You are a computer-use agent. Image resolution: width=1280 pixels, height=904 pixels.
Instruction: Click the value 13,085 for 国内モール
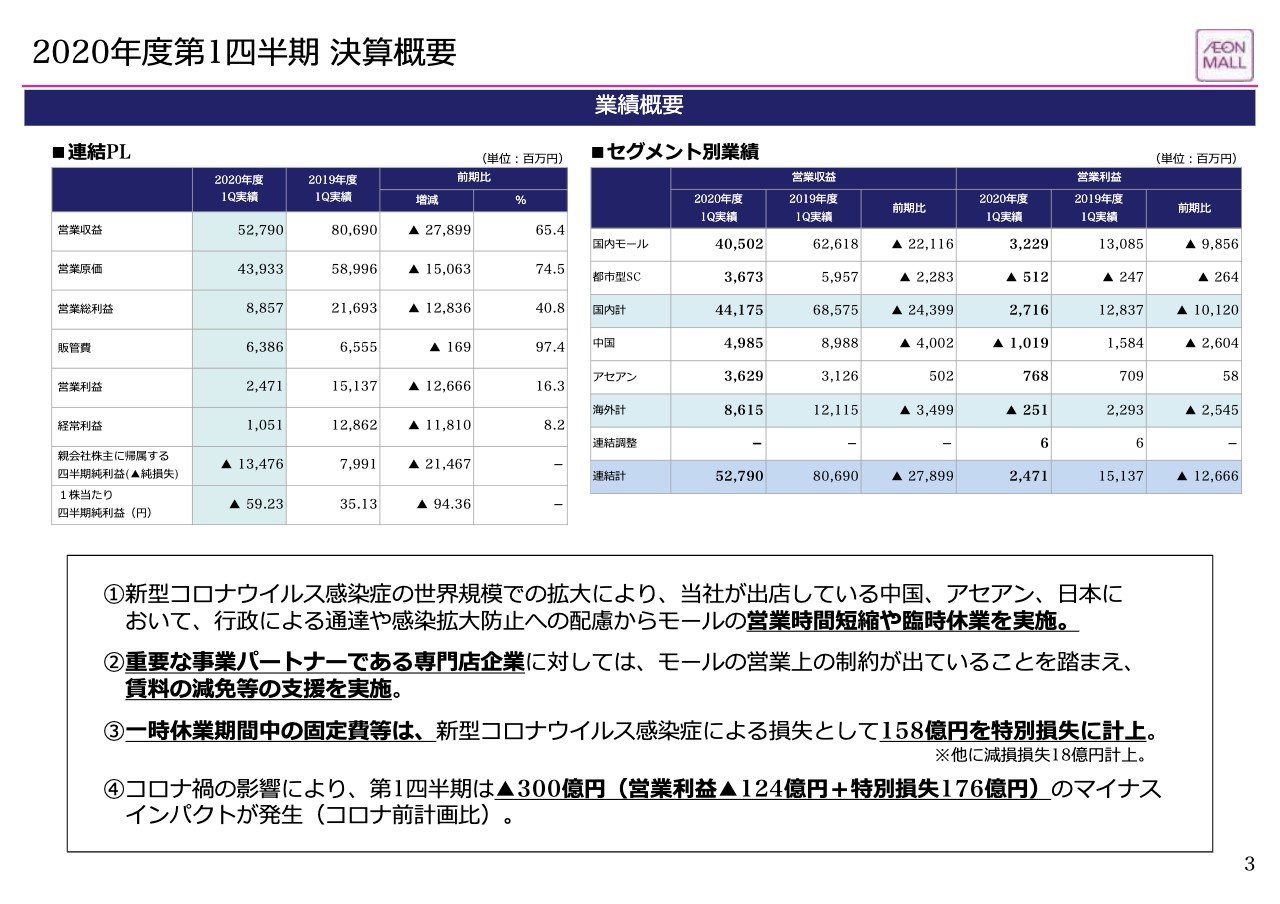[1122, 244]
